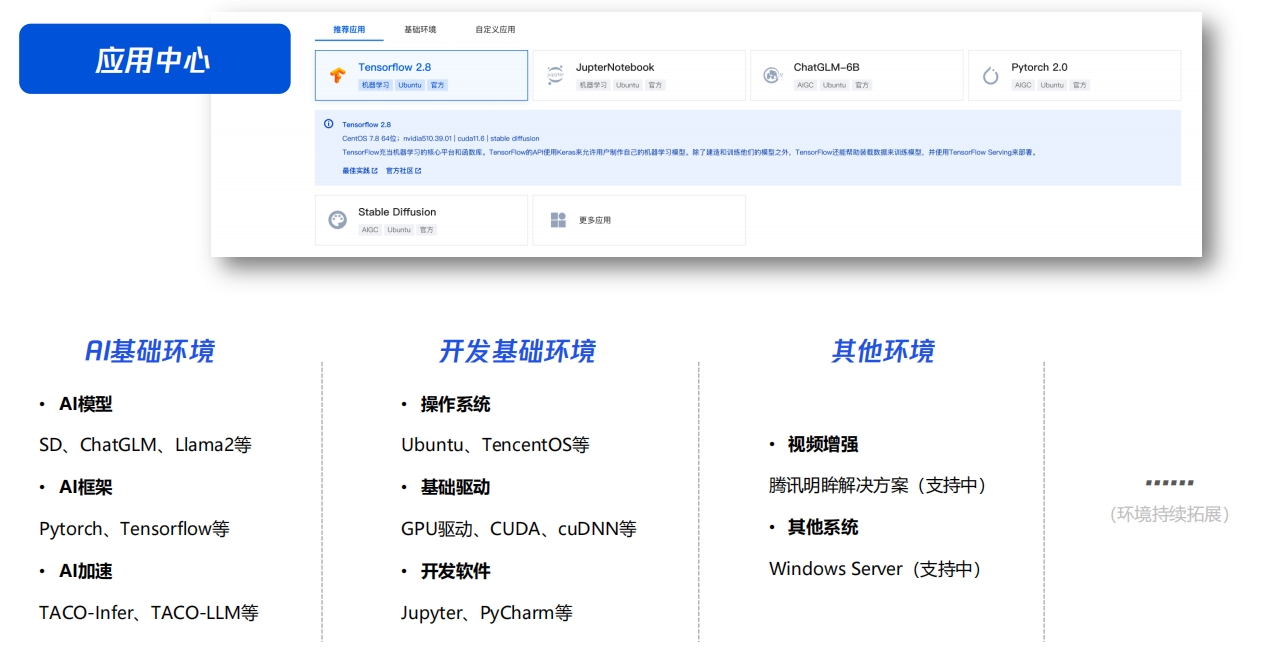Click the 机器学习 tag on Tensorflow card
Viewport: 1277px width, 659px height.
(x=375, y=85)
